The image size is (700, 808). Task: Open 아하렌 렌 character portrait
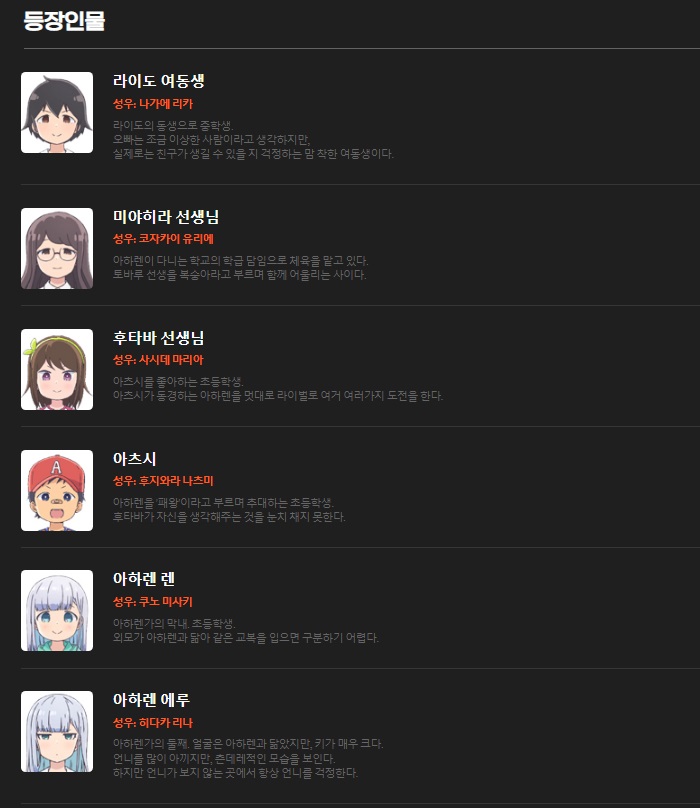tap(57, 611)
